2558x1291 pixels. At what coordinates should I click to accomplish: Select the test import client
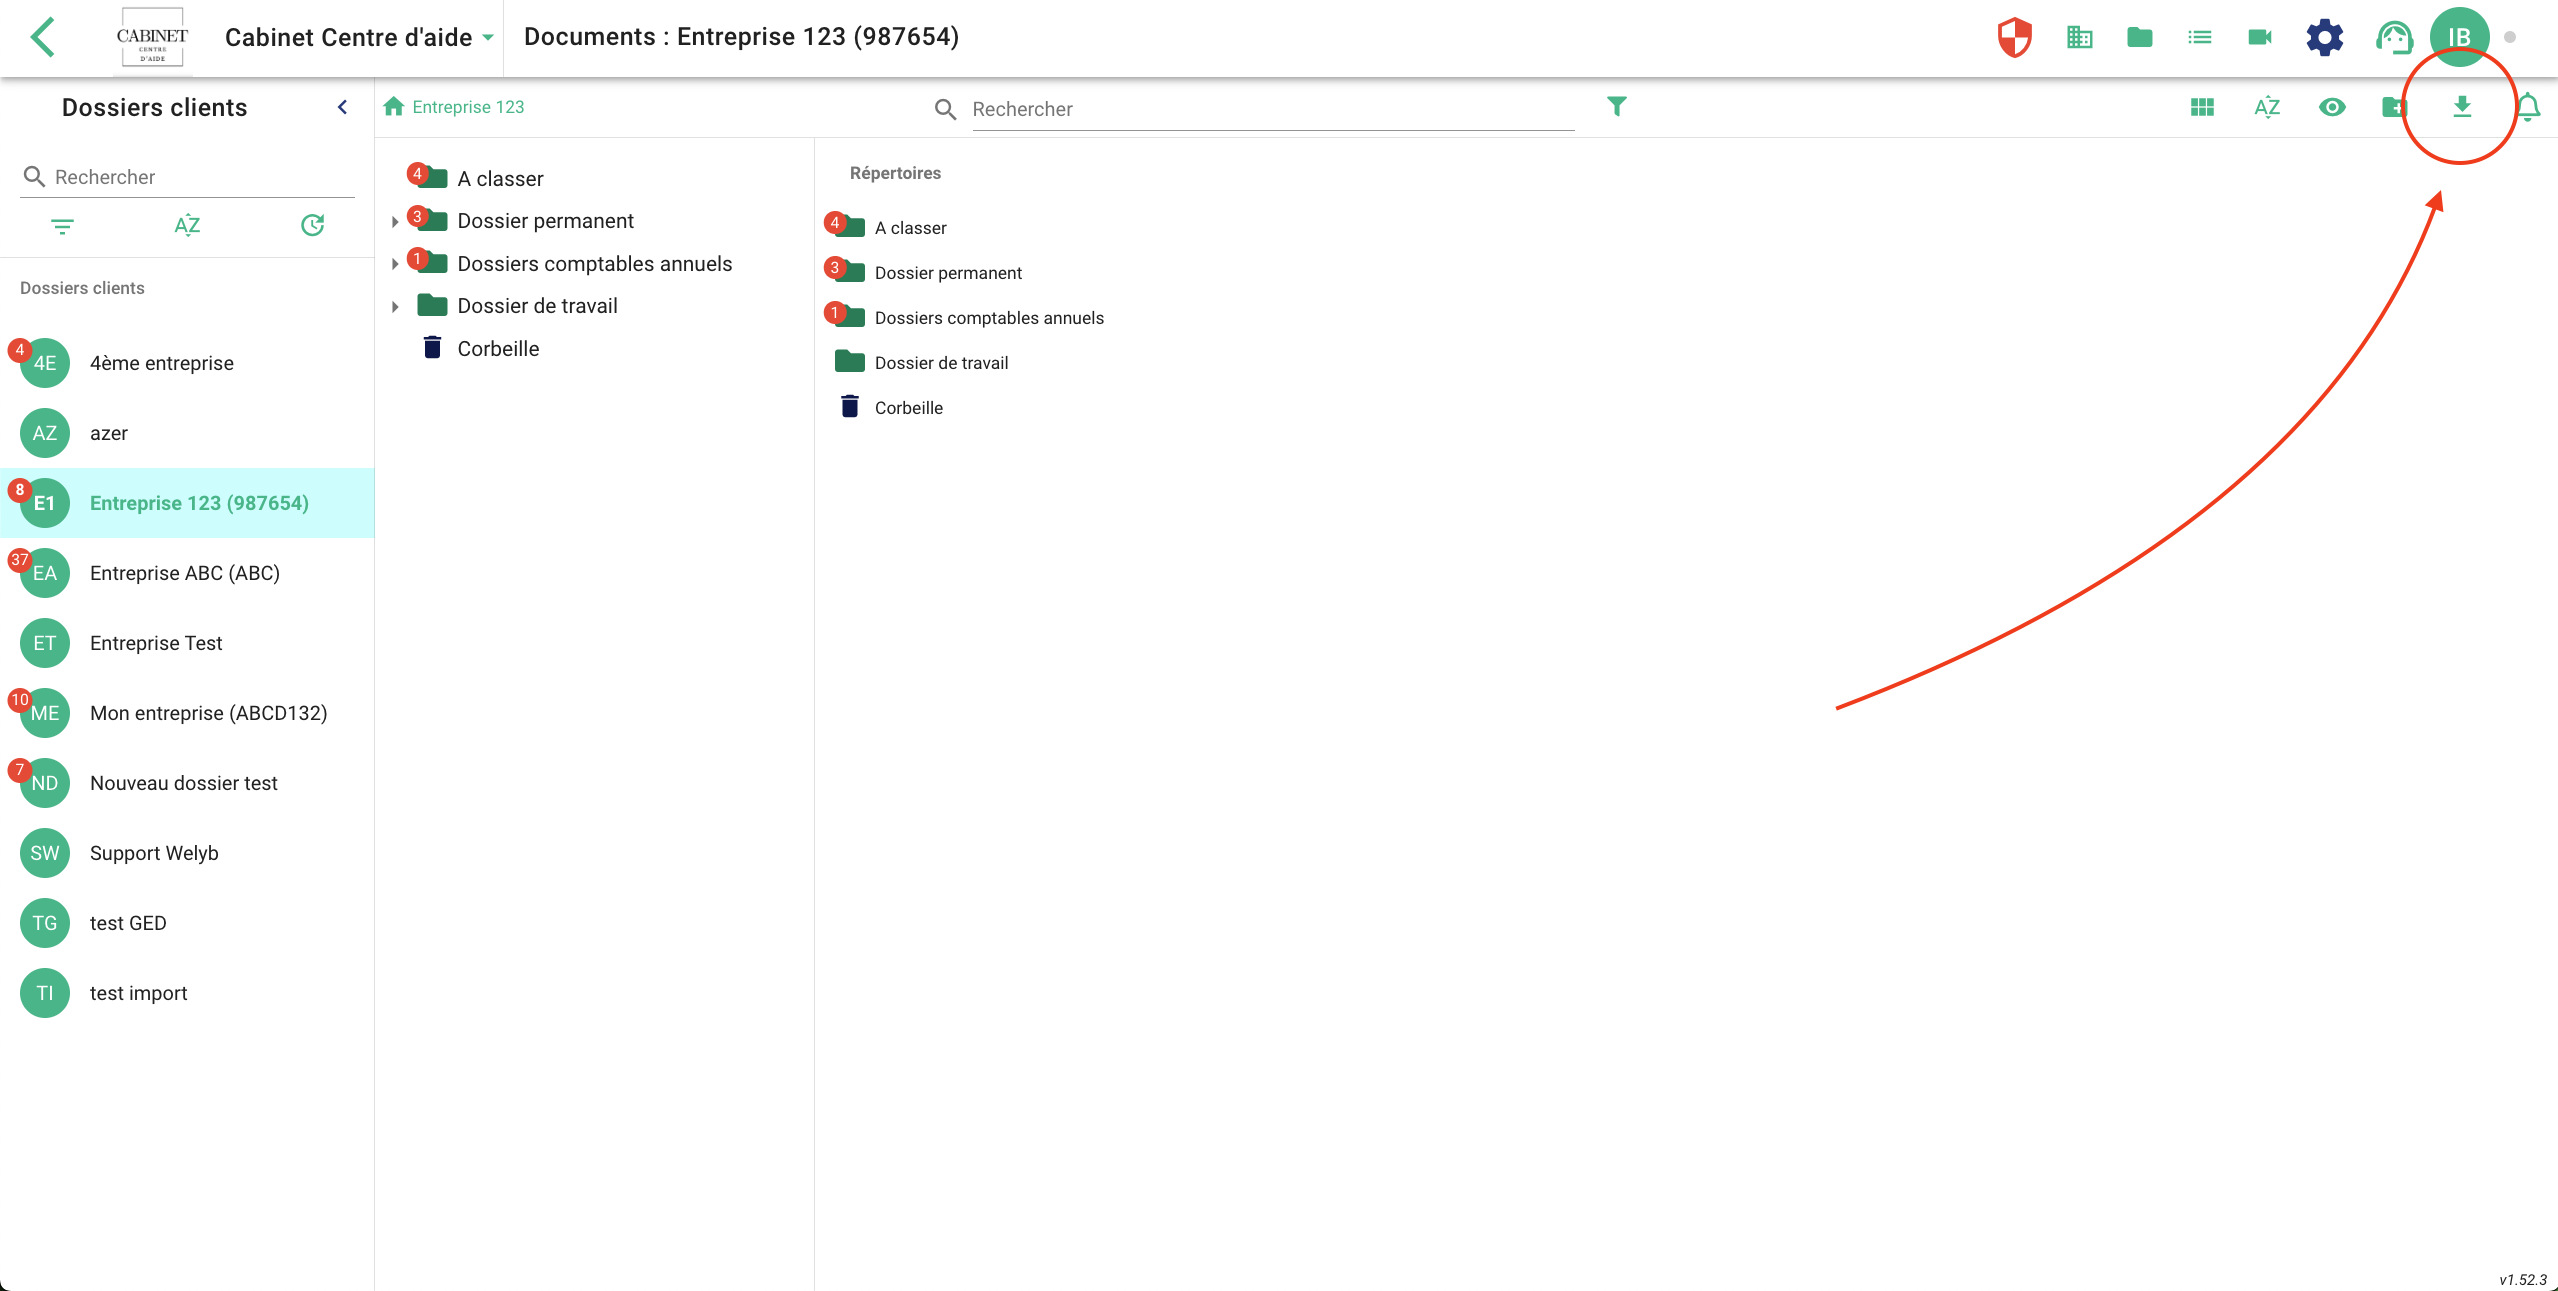tap(187, 993)
